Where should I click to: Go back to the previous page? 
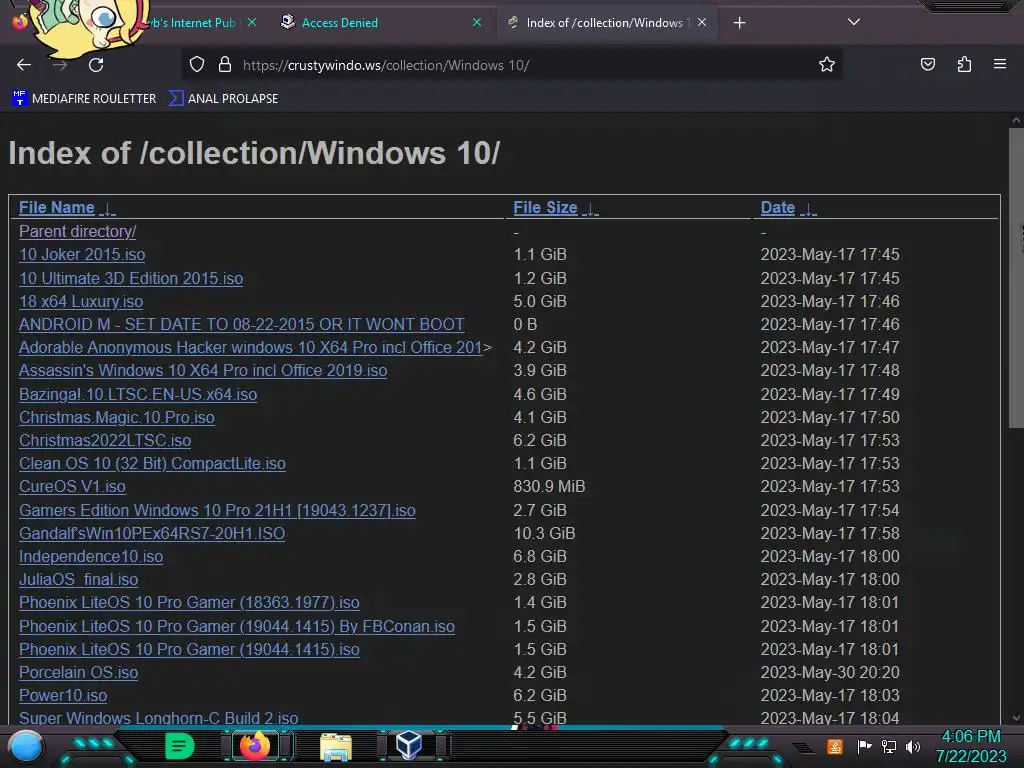coord(24,65)
